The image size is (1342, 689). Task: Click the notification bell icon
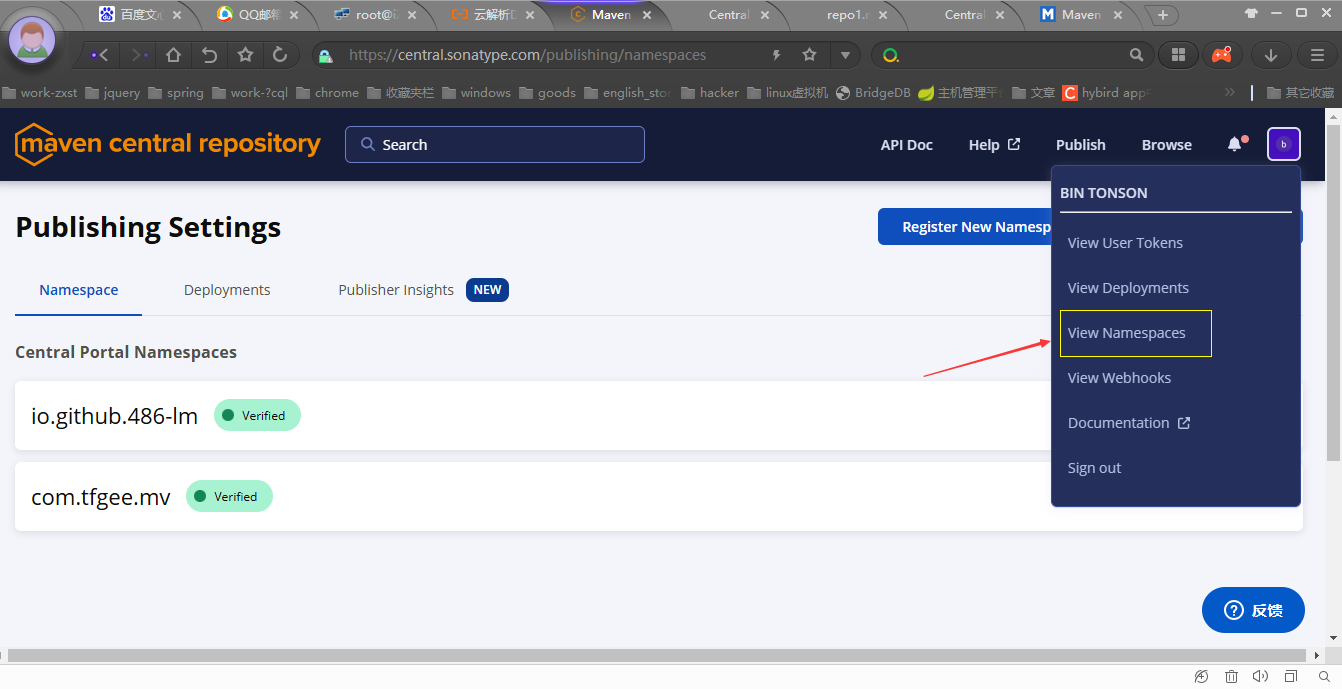click(x=1236, y=144)
